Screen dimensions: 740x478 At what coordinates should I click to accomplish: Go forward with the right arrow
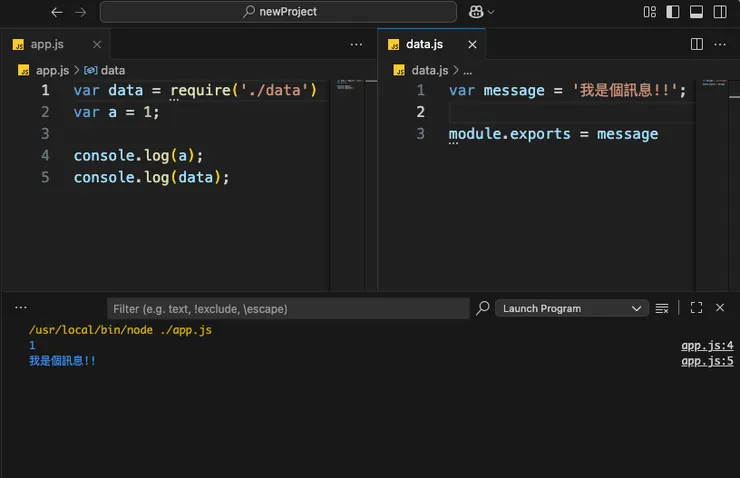(x=80, y=12)
